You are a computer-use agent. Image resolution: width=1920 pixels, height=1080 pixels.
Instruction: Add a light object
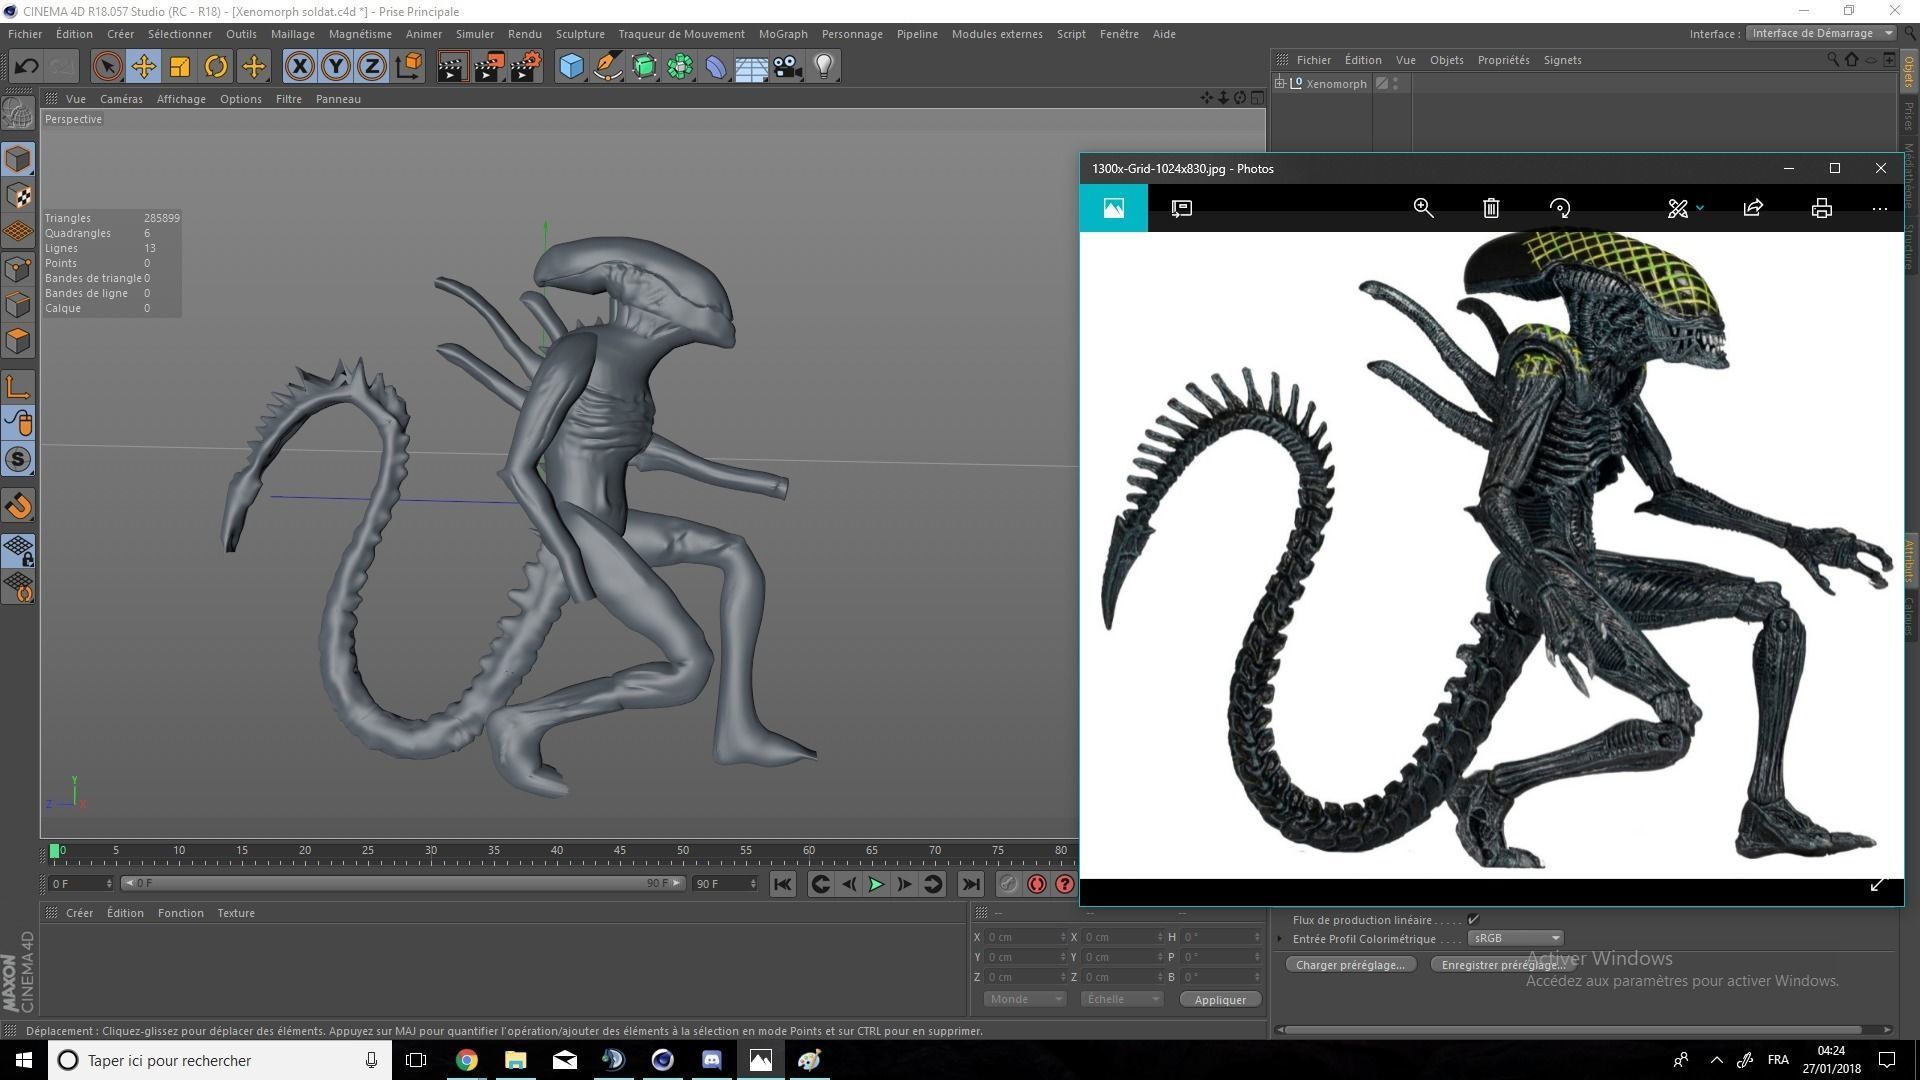pos(823,67)
